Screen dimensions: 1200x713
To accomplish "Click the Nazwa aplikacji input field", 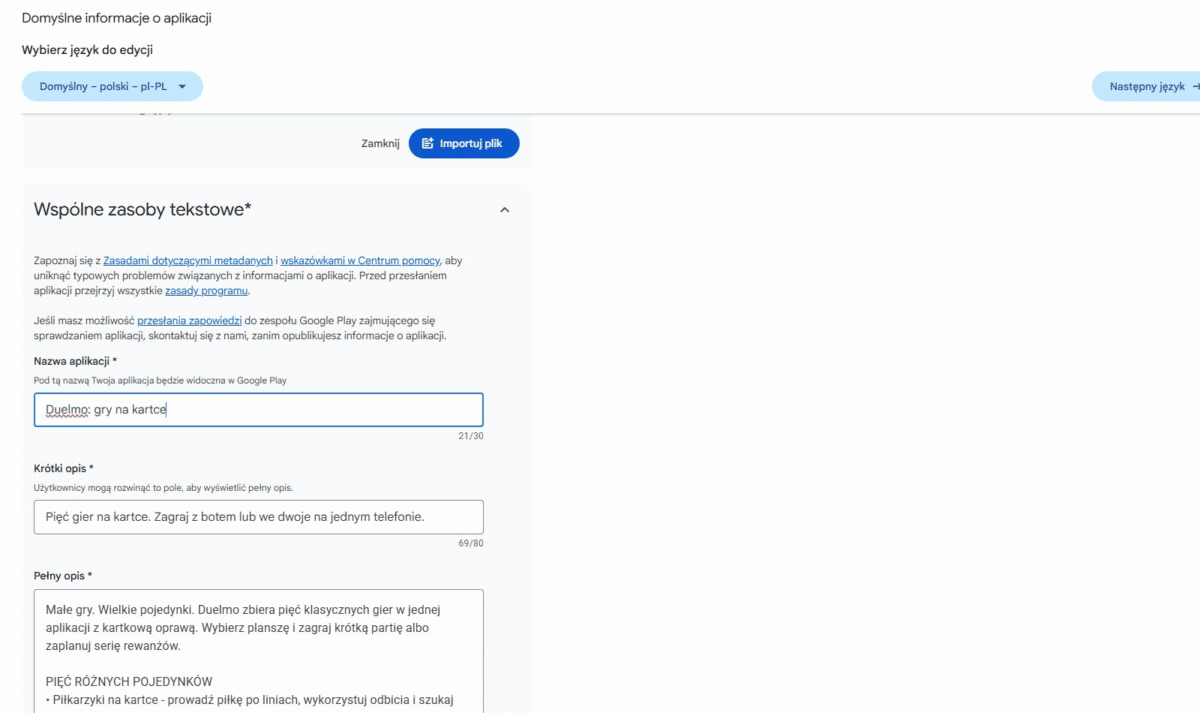I will (258, 410).
